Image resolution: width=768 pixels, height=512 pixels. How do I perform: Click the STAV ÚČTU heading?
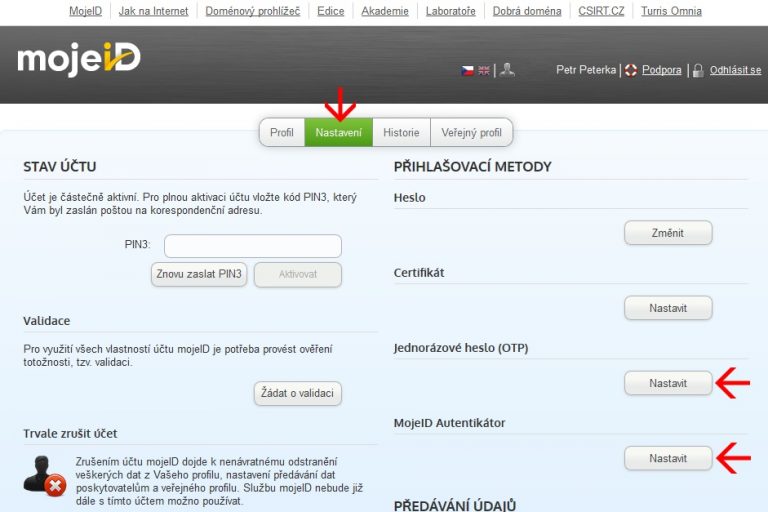click(x=60, y=167)
